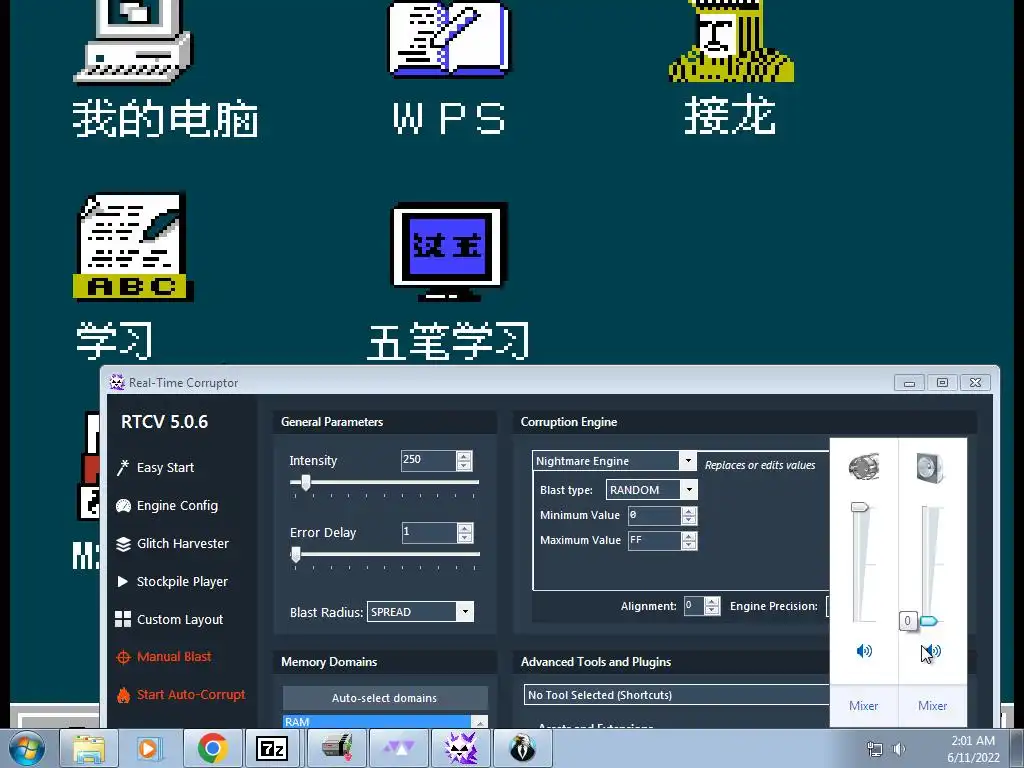Click the Intensity slider handle
This screenshot has width=1024, height=768.
pyautogui.click(x=305, y=483)
